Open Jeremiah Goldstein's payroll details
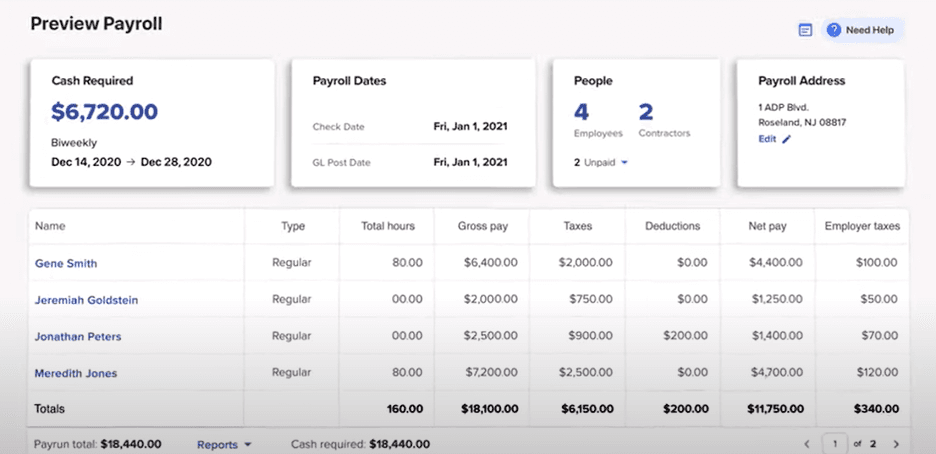This screenshot has width=936, height=454. (x=86, y=300)
